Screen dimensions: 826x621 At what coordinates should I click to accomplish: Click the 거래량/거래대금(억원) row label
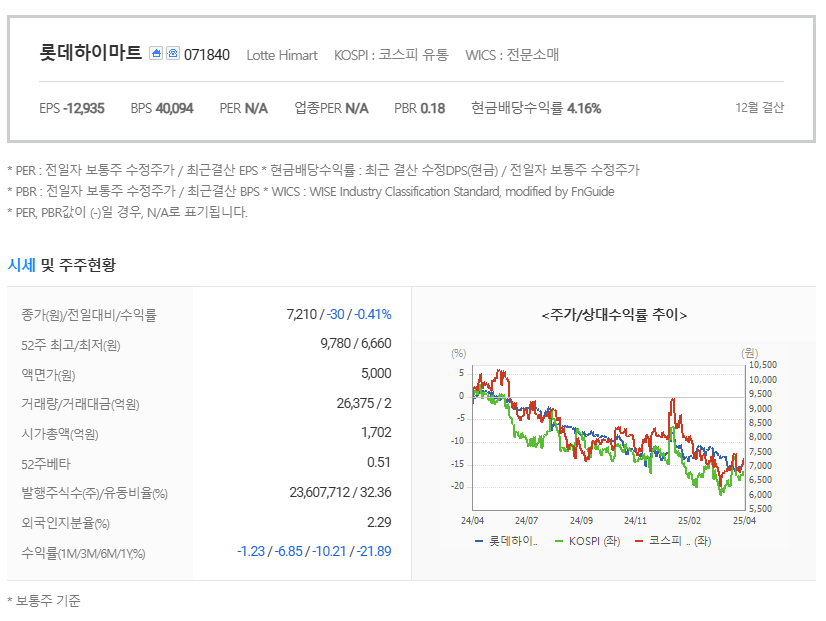(80, 404)
